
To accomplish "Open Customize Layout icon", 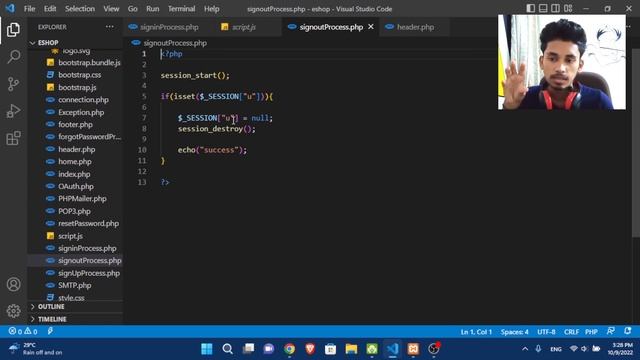I will click(568, 9).
